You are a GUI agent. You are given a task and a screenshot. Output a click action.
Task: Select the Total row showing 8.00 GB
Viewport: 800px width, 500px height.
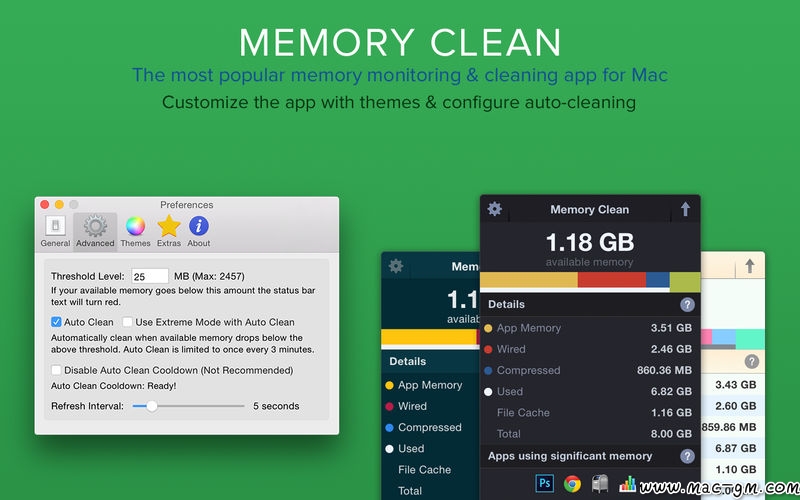click(x=590, y=434)
